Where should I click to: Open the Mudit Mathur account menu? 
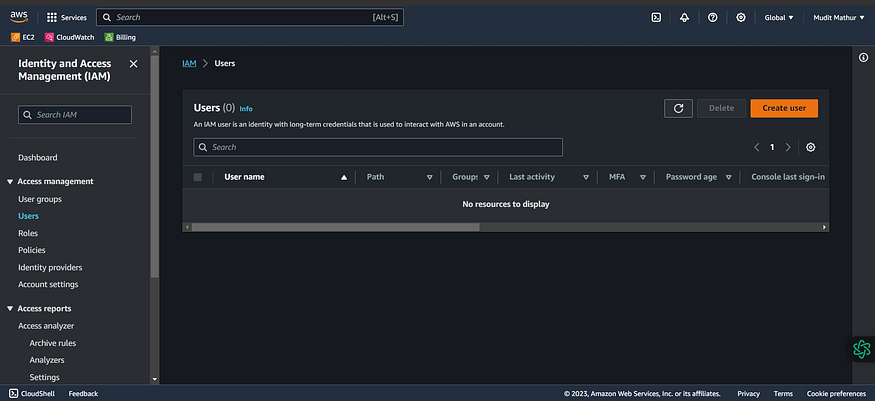(839, 17)
